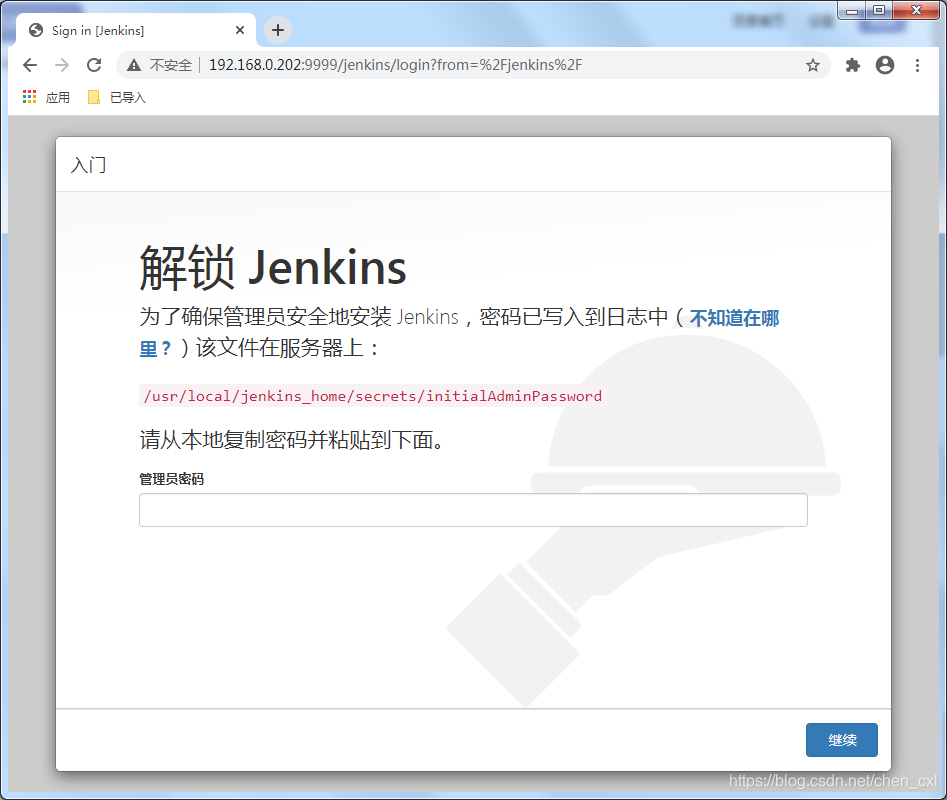
Task: Click the 请从本地复制密码并粘贴到下面 instruction
Action: [x=292, y=440]
